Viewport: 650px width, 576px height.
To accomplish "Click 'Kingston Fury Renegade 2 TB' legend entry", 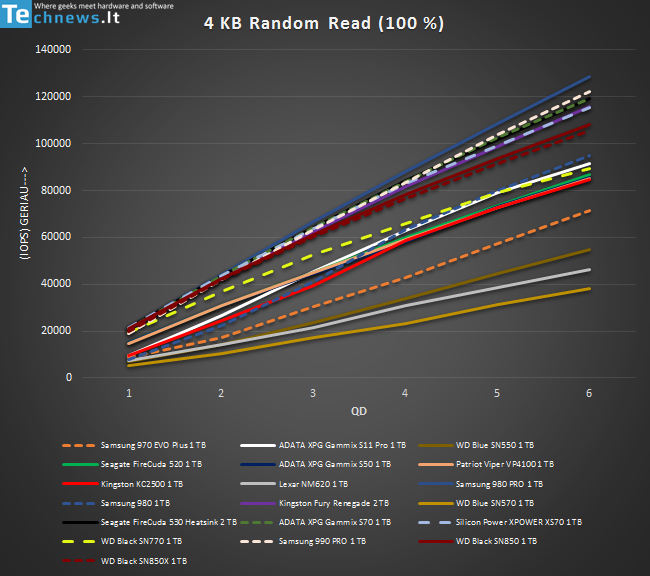I will click(x=315, y=503).
